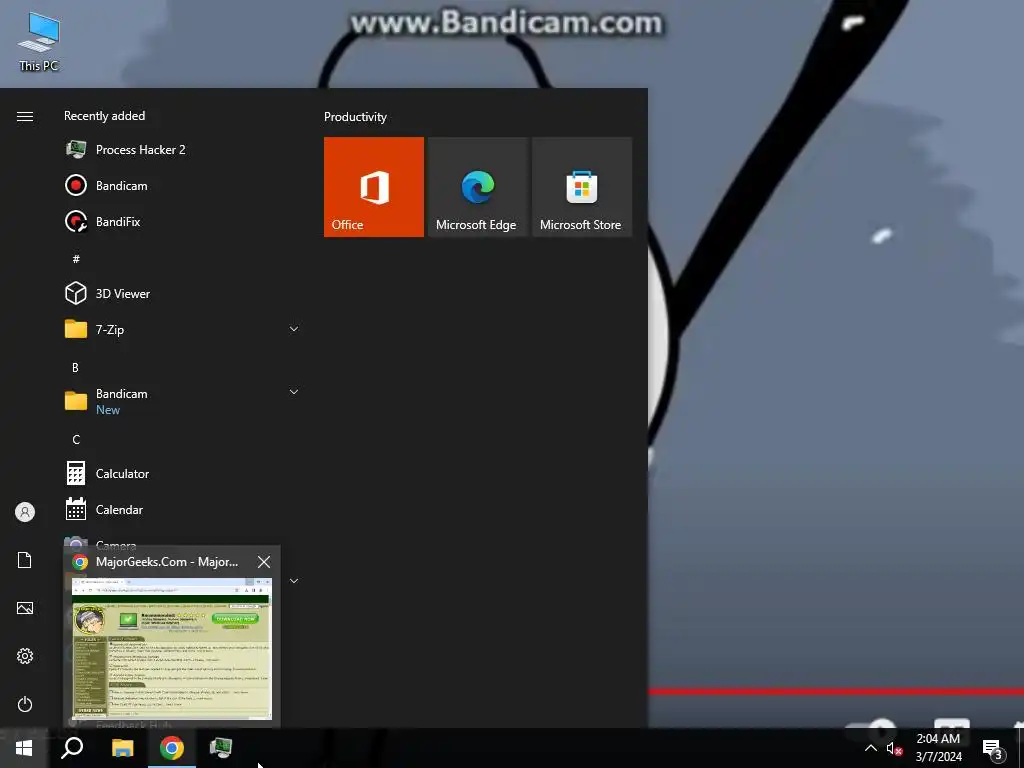The image size is (1024, 768).
Task: Open the Action Center notifications icon
Action: (x=993, y=748)
